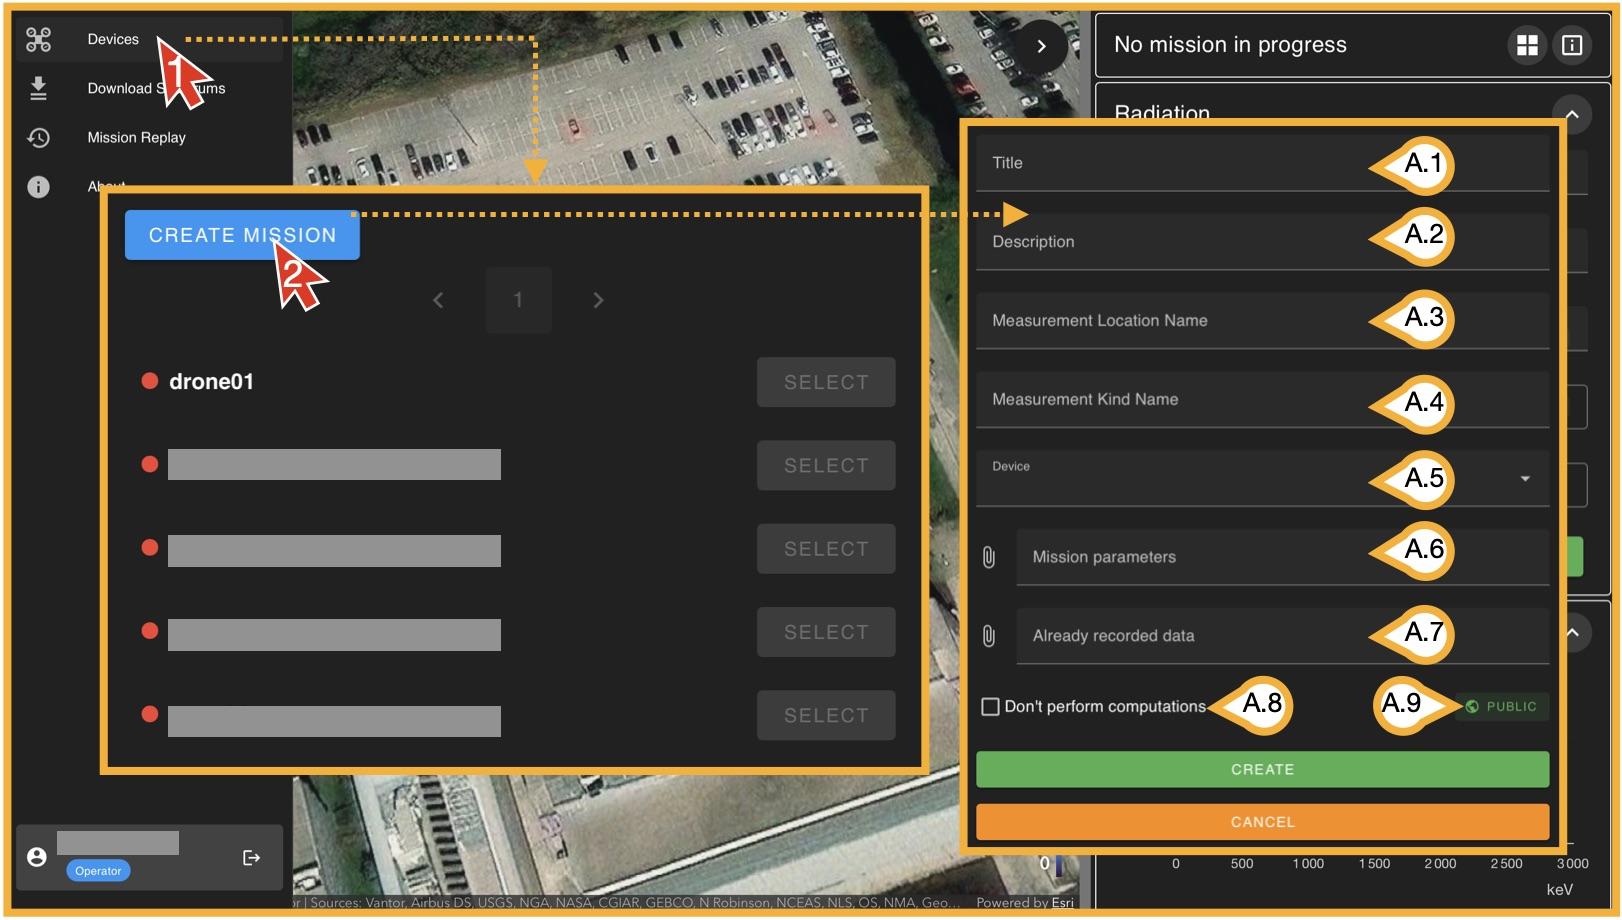Image resolution: width=1622 pixels, height=920 pixels.
Task: Open the Devices menu item
Action: tap(113, 40)
